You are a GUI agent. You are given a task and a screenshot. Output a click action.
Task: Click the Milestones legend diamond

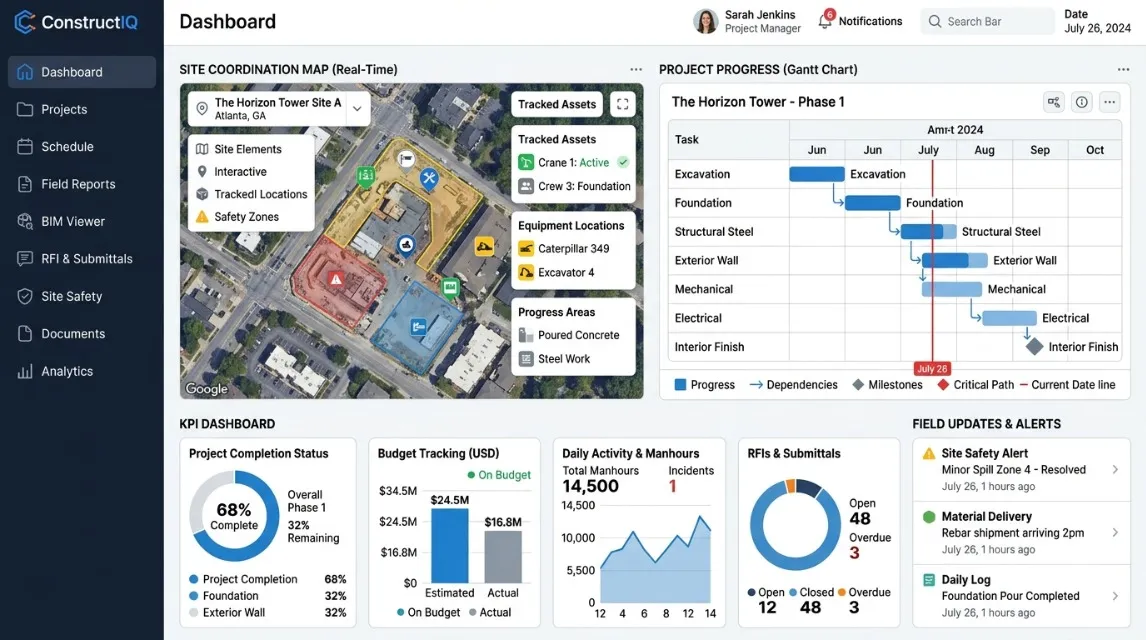point(858,384)
